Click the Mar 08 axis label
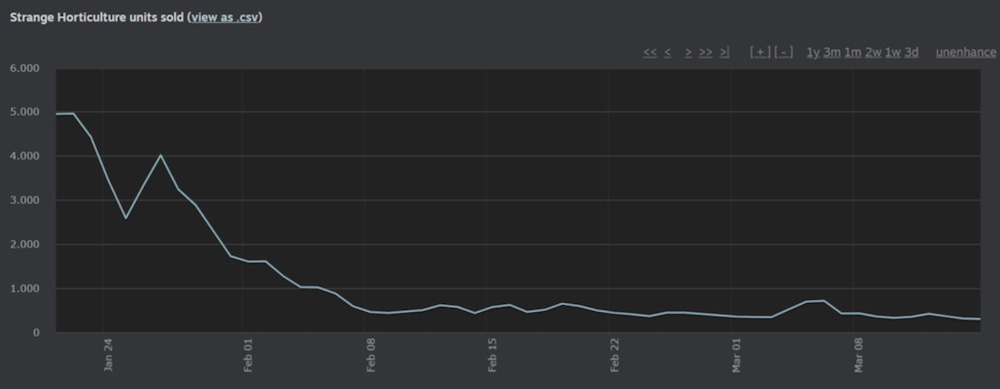 coord(859,355)
